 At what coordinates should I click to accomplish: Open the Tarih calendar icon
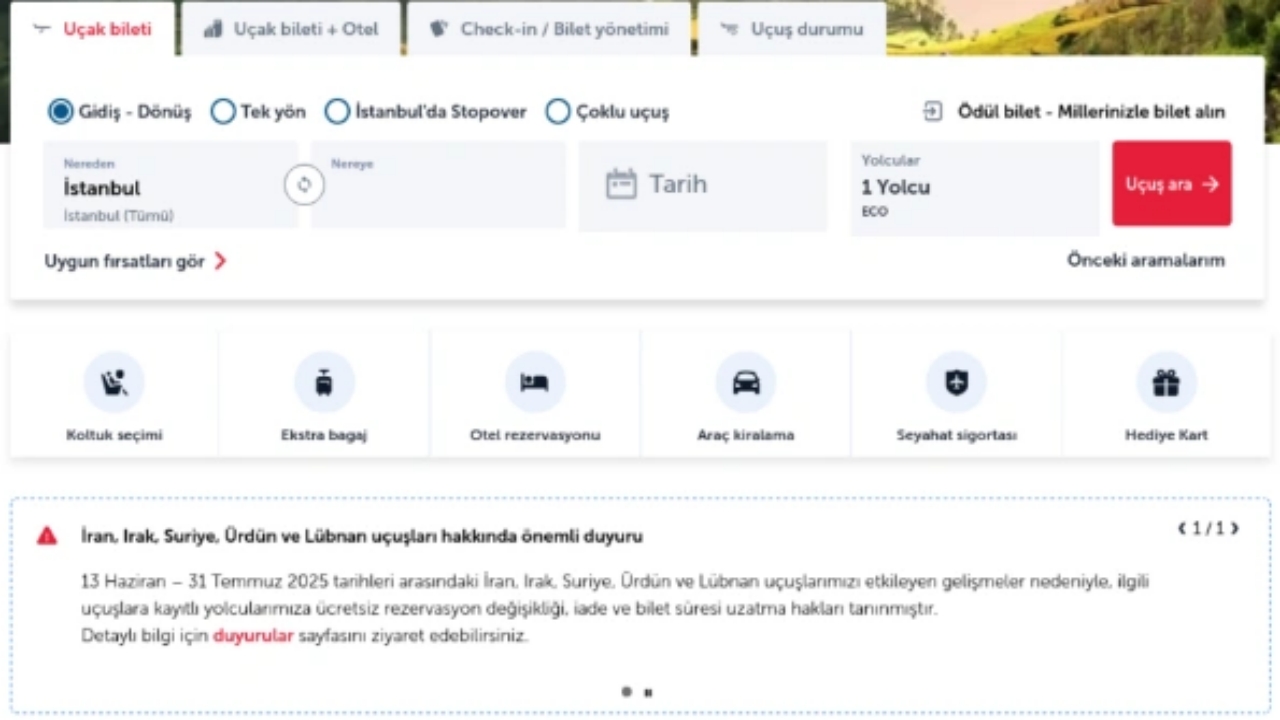point(622,183)
